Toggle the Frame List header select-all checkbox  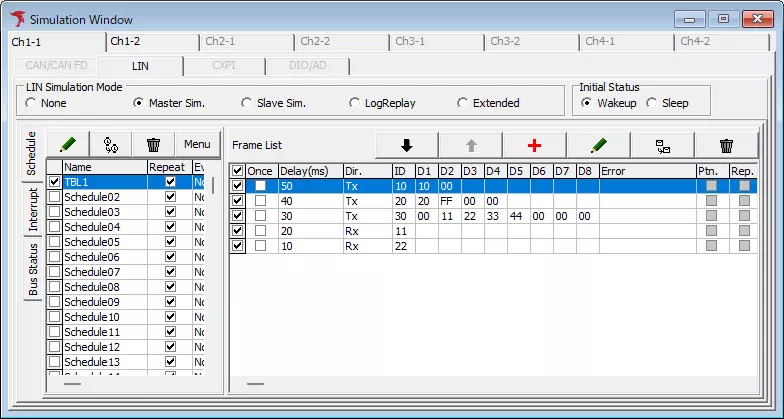(x=238, y=171)
